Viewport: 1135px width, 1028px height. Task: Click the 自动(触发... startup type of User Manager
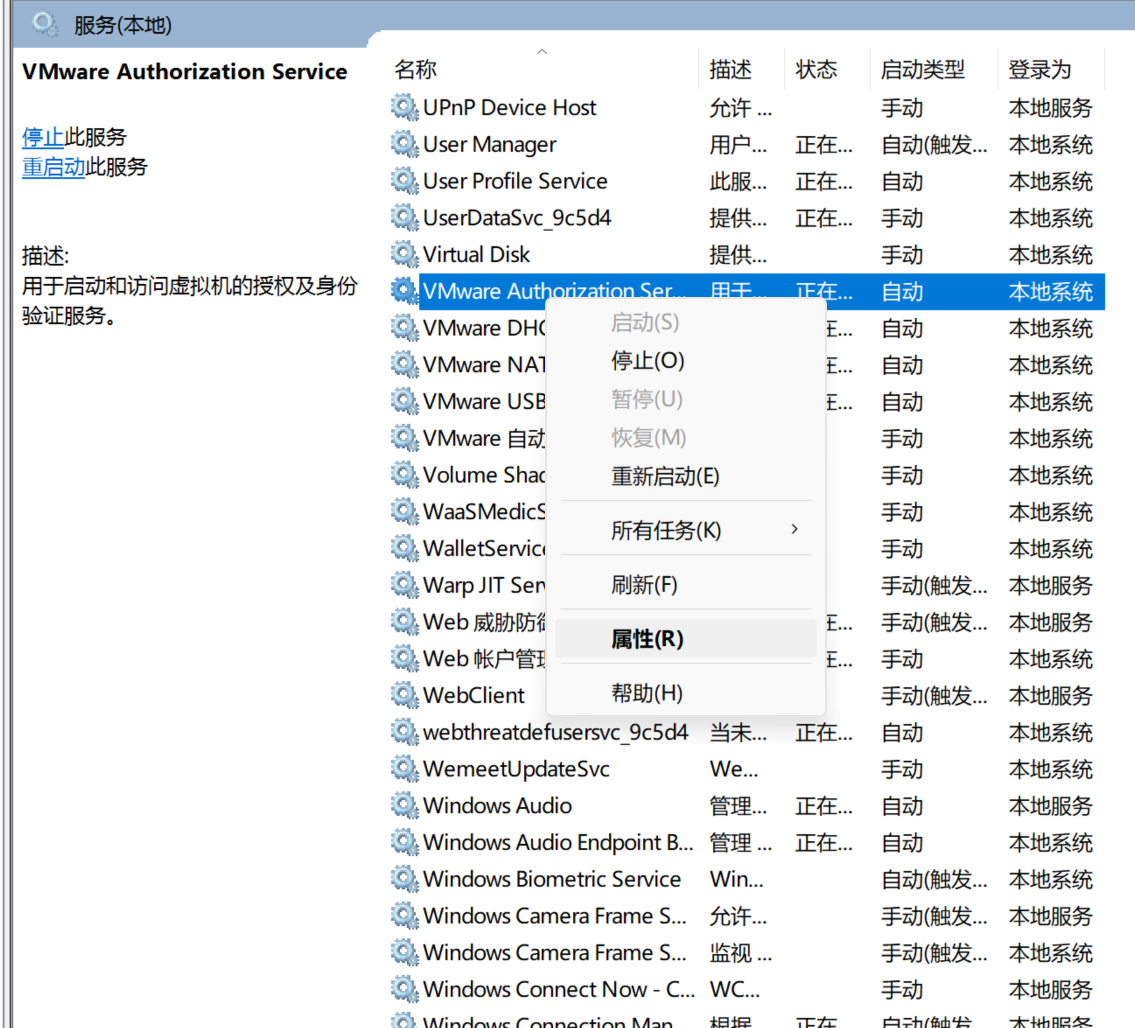click(934, 145)
